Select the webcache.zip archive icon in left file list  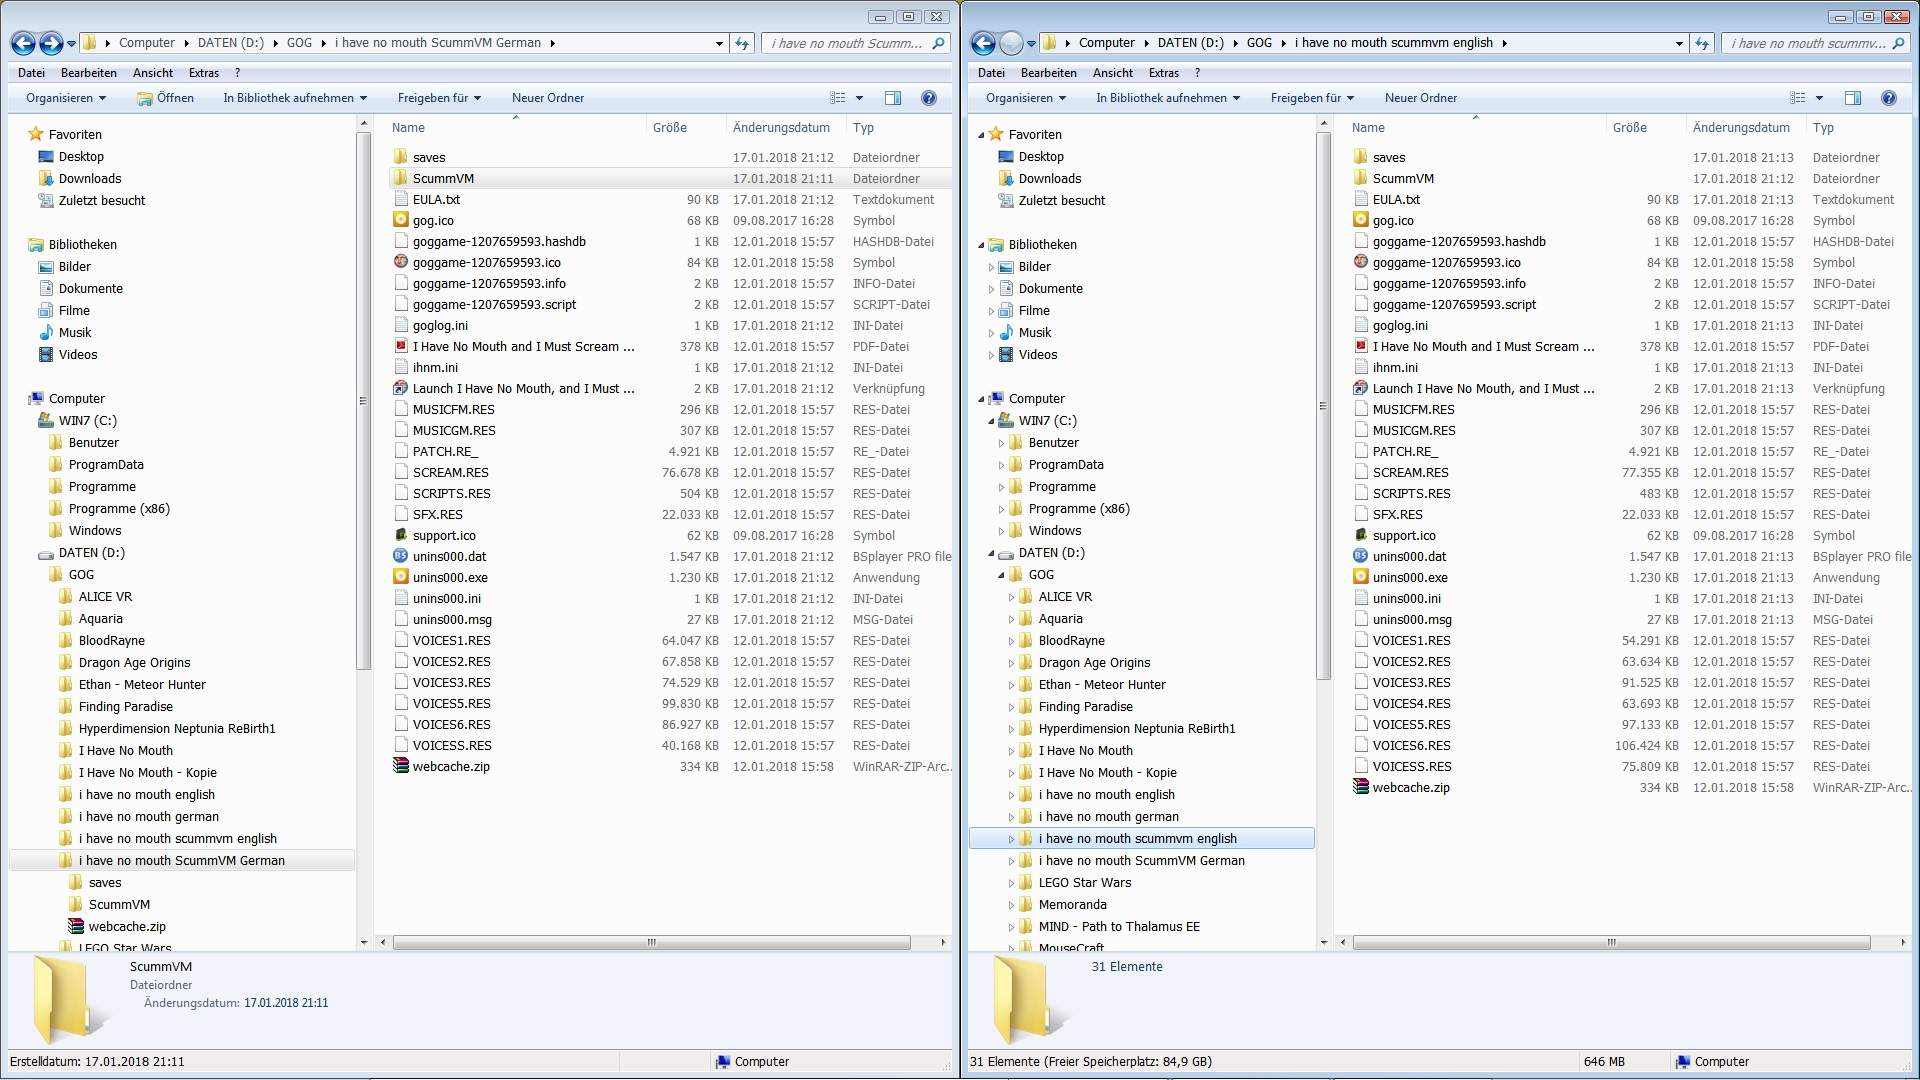[401, 766]
